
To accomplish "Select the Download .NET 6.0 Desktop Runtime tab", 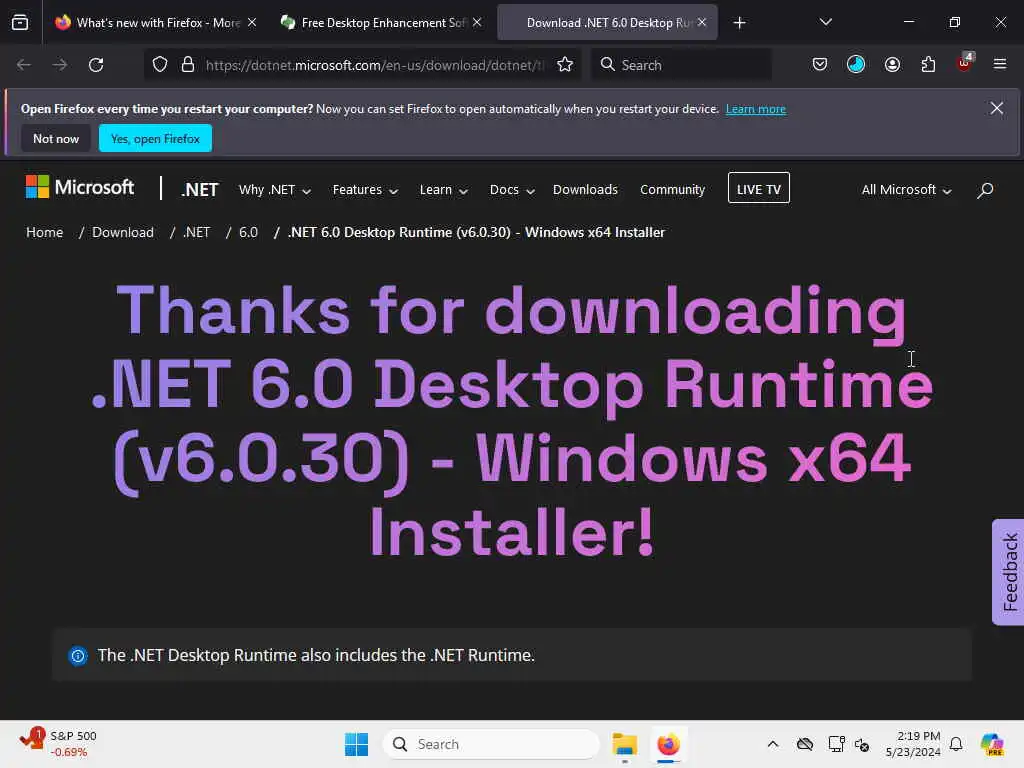I will (607, 23).
